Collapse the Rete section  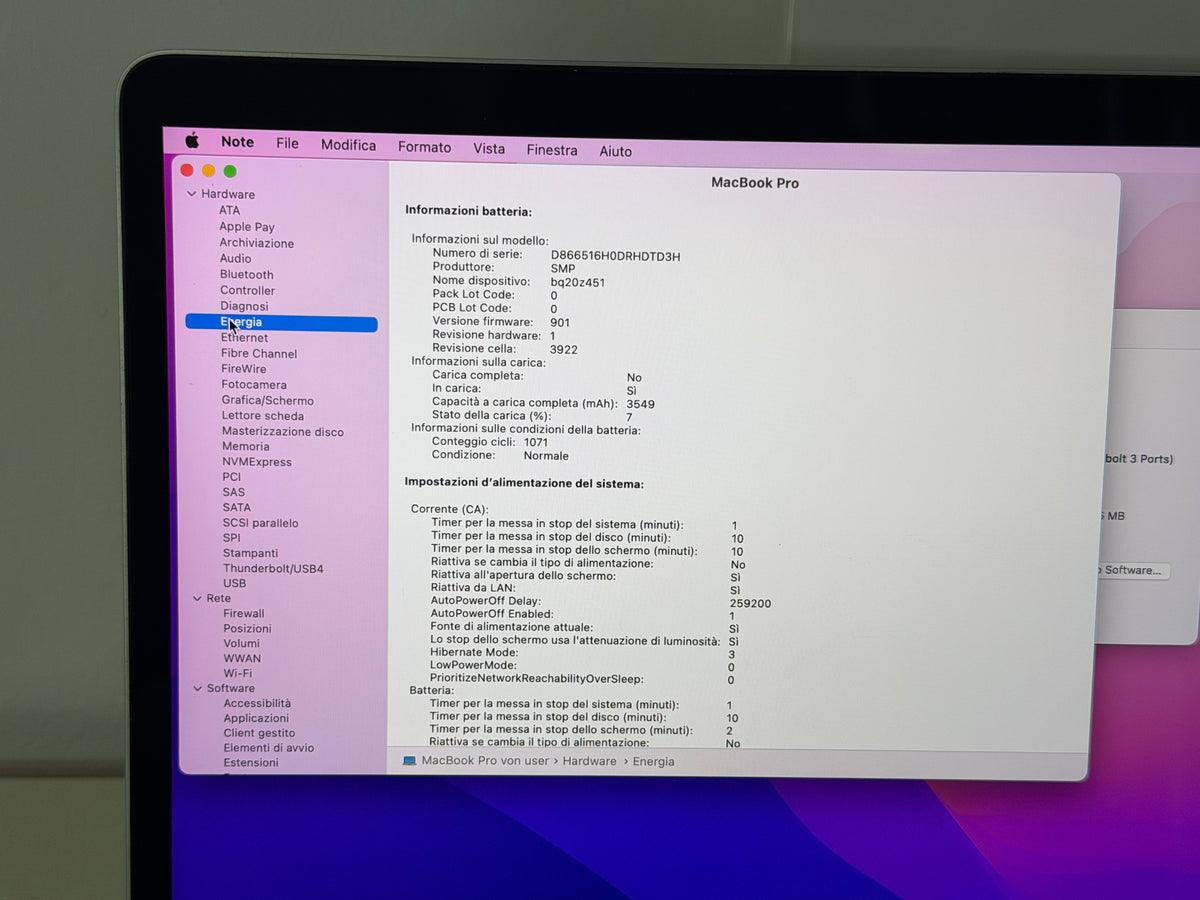tap(197, 598)
